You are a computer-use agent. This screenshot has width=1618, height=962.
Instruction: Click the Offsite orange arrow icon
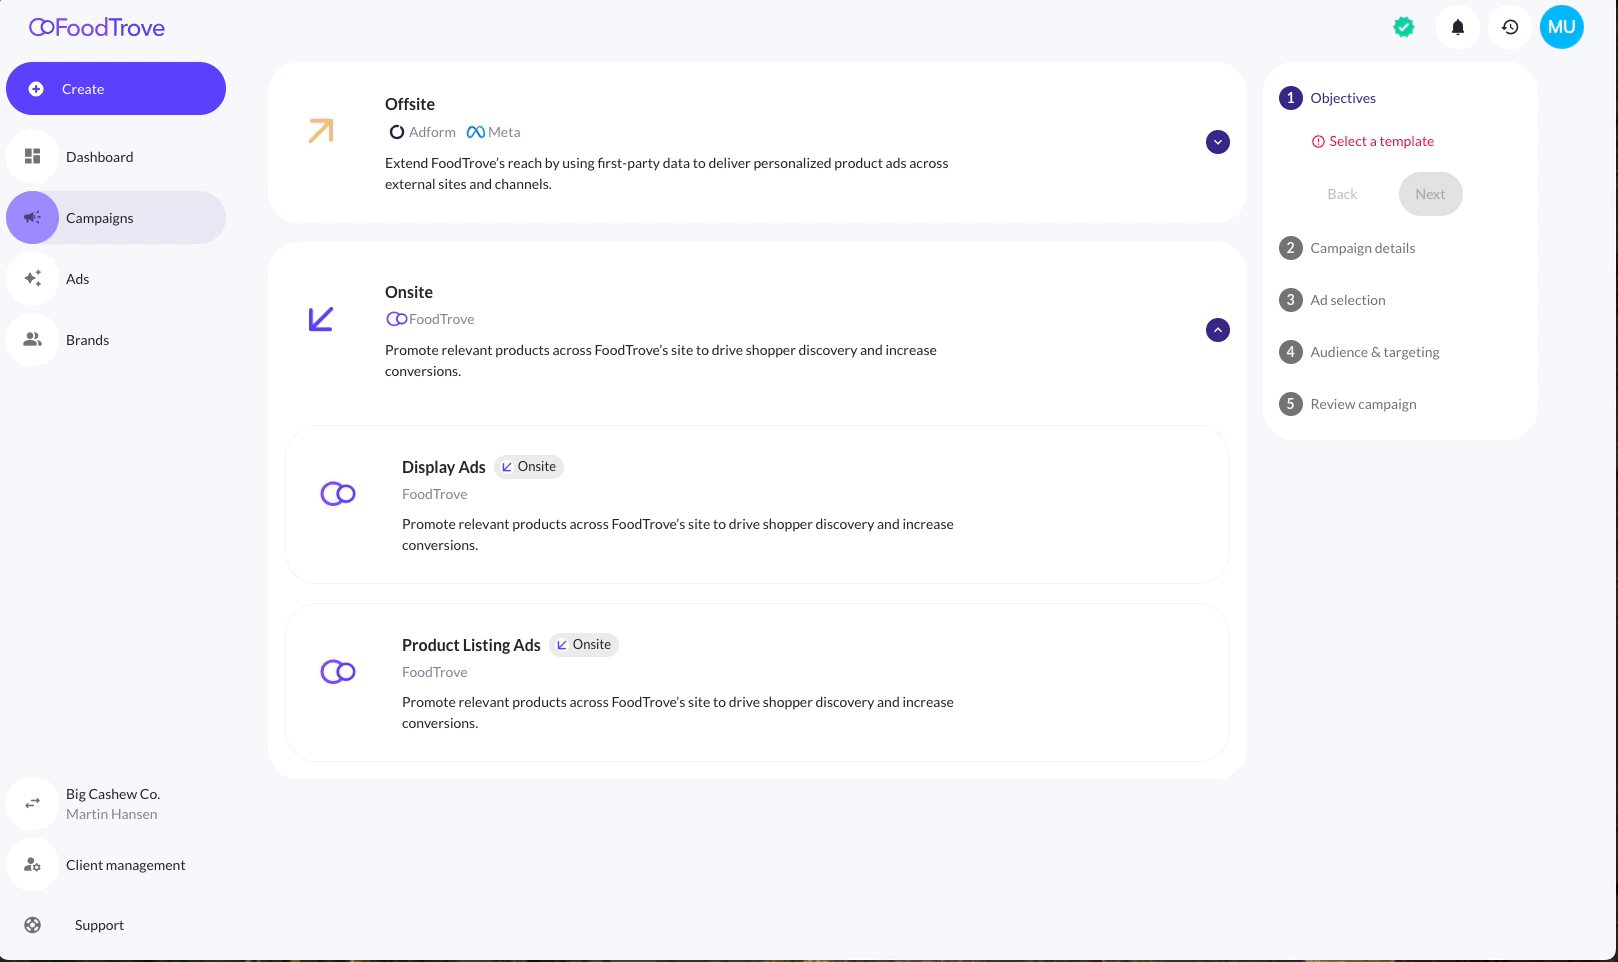pos(321,131)
